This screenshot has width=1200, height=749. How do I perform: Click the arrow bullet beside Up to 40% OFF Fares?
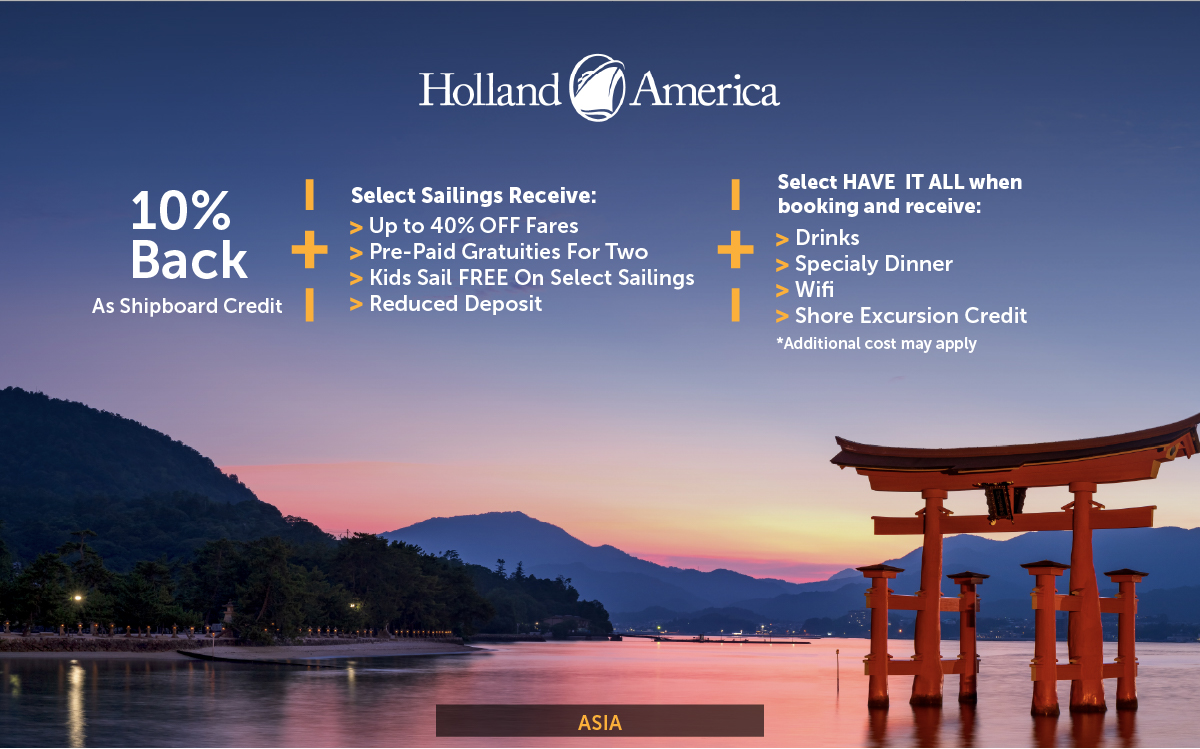coord(356,227)
